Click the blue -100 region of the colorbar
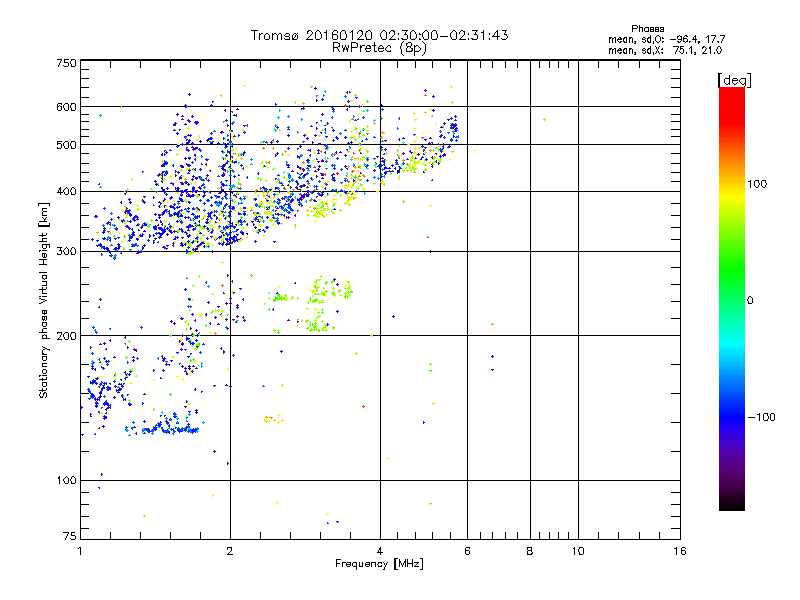This screenshot has width=800, height=600. coord(732,417)
